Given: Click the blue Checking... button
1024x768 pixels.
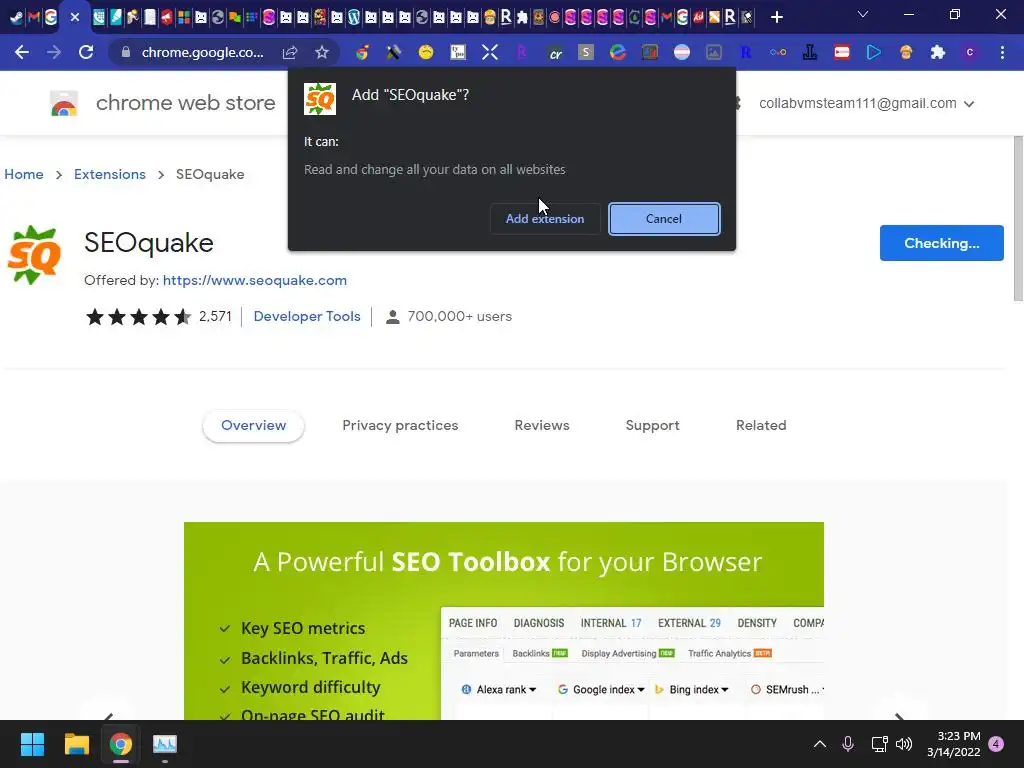Looking at the screenshot, I should click(x=941, y=243).
